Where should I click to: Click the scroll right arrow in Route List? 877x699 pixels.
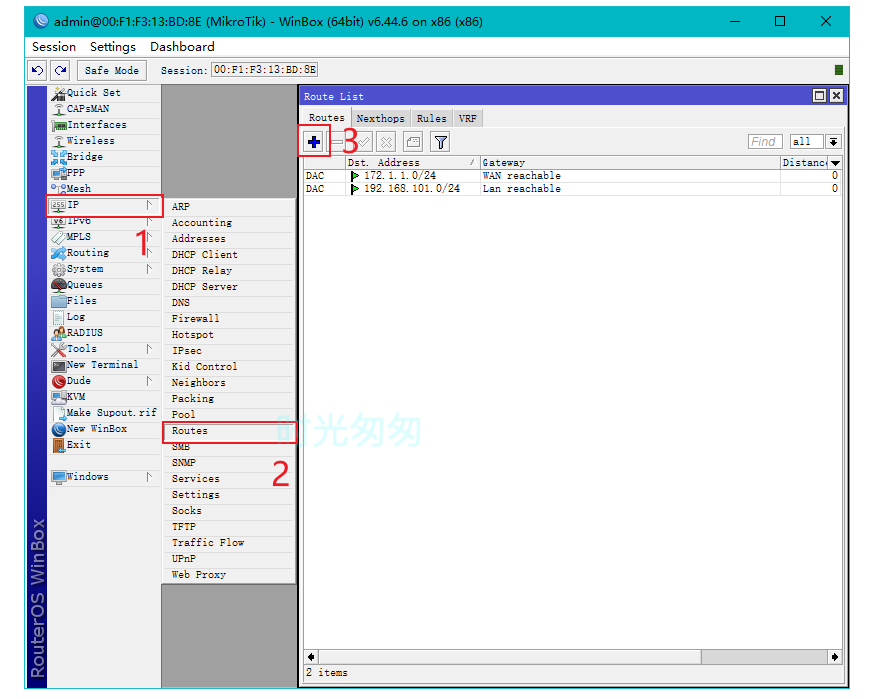pyautogui.click(x=834, y=657)
